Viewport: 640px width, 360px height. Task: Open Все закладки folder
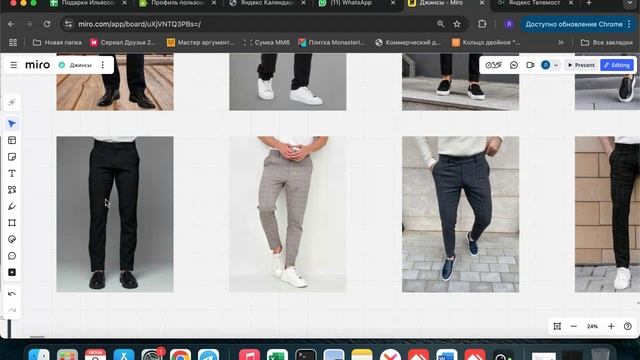[607, 42]
